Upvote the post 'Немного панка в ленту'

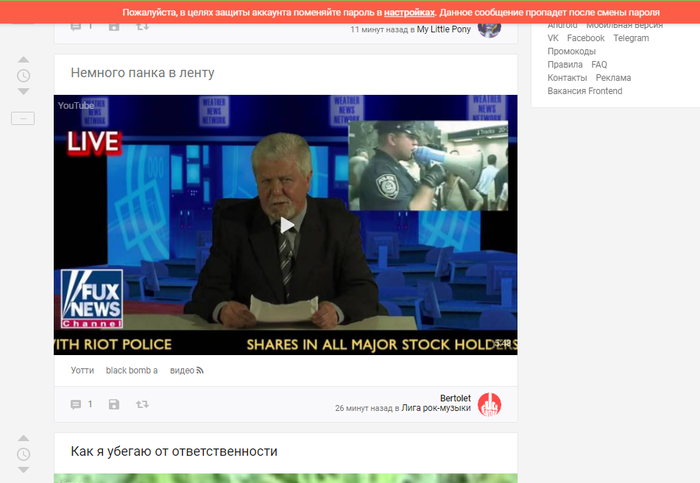point(24,60)
